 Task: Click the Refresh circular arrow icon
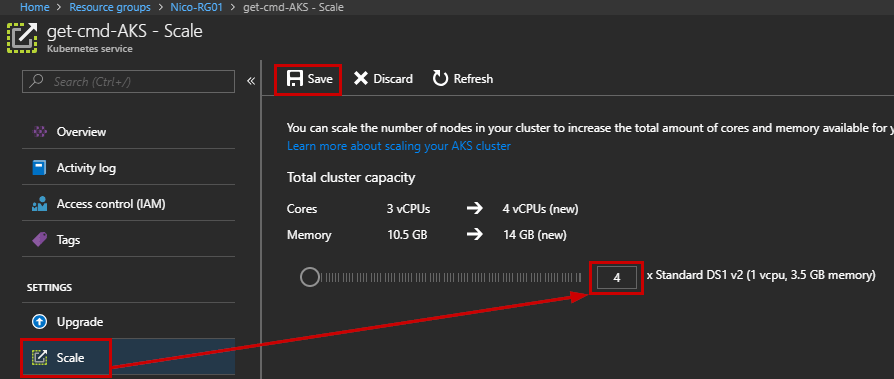pos(440,79)
